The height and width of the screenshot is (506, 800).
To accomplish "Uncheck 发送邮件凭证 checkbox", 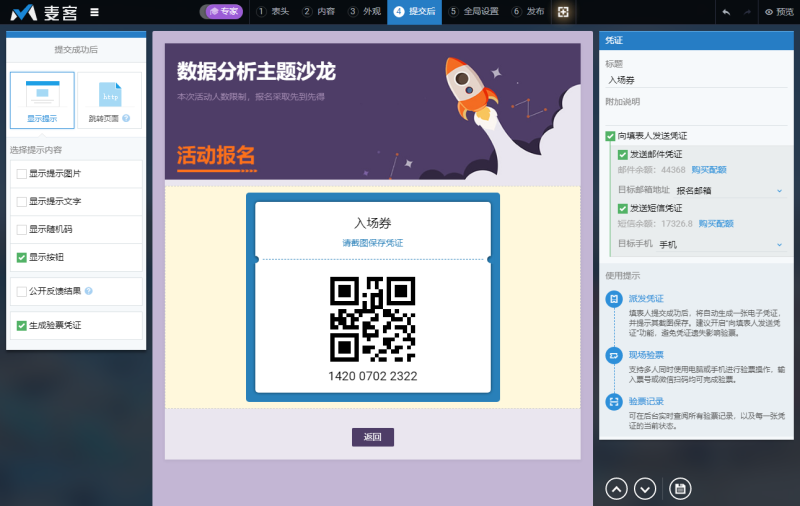I will point(622,155).
